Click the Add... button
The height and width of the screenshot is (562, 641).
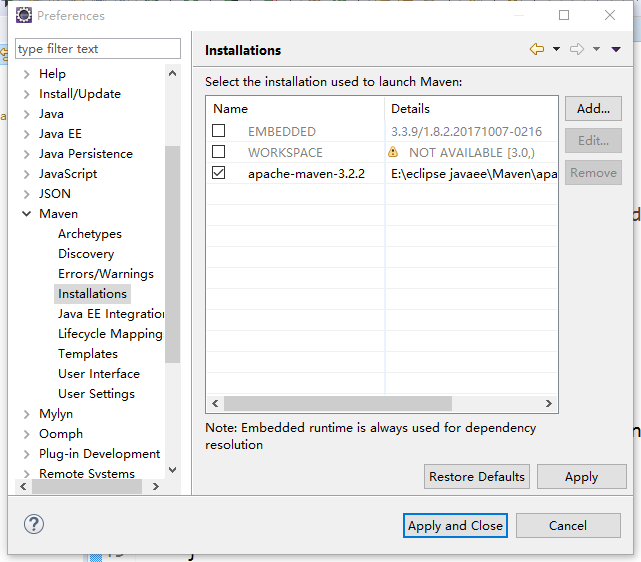point(593,109)
